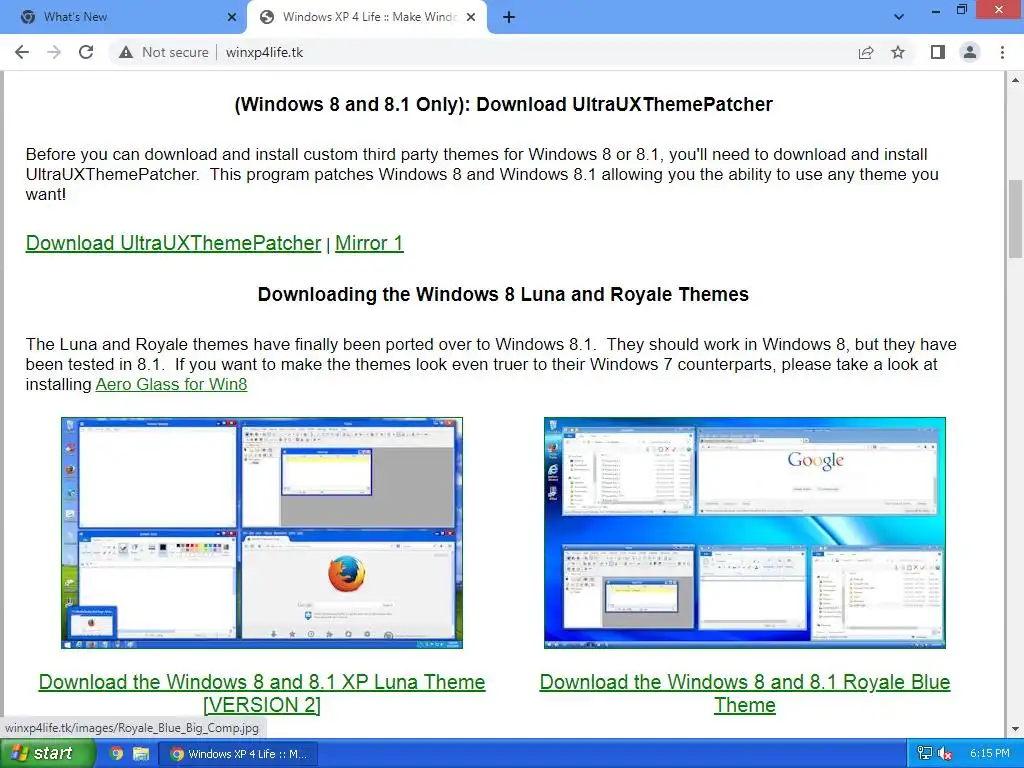Select the Windows XP 4 Life tab
The width and height of the screenshot is (1024, 768).
click(x=366, y=17)
